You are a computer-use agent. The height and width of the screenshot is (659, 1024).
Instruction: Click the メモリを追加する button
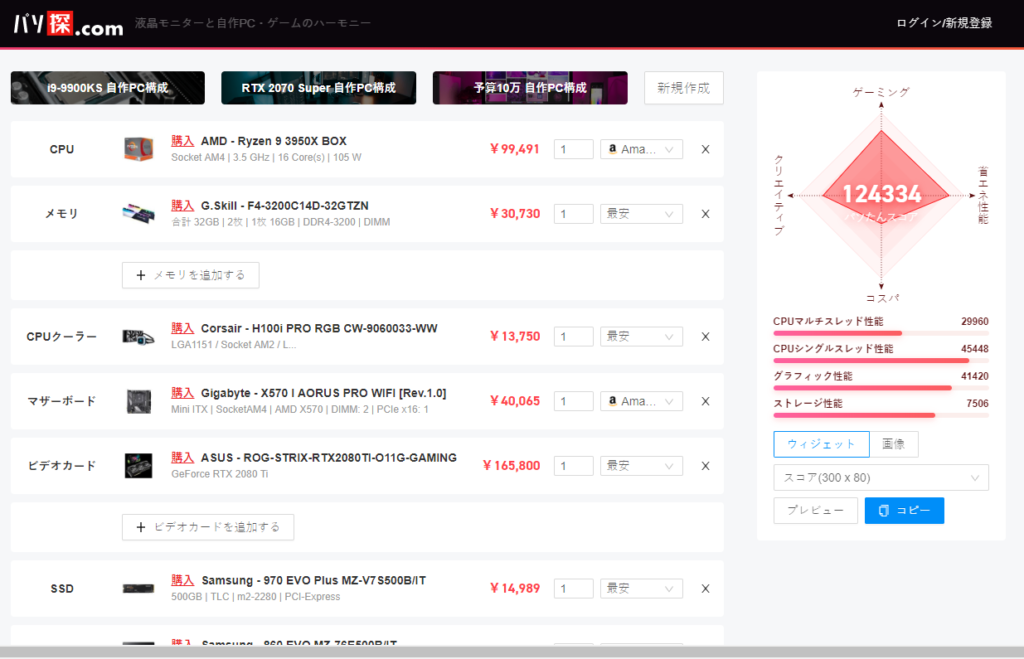(191, 275)
